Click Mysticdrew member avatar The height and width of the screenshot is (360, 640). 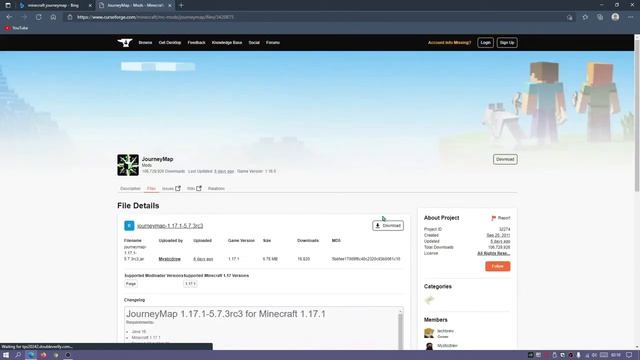click(429, 347)
